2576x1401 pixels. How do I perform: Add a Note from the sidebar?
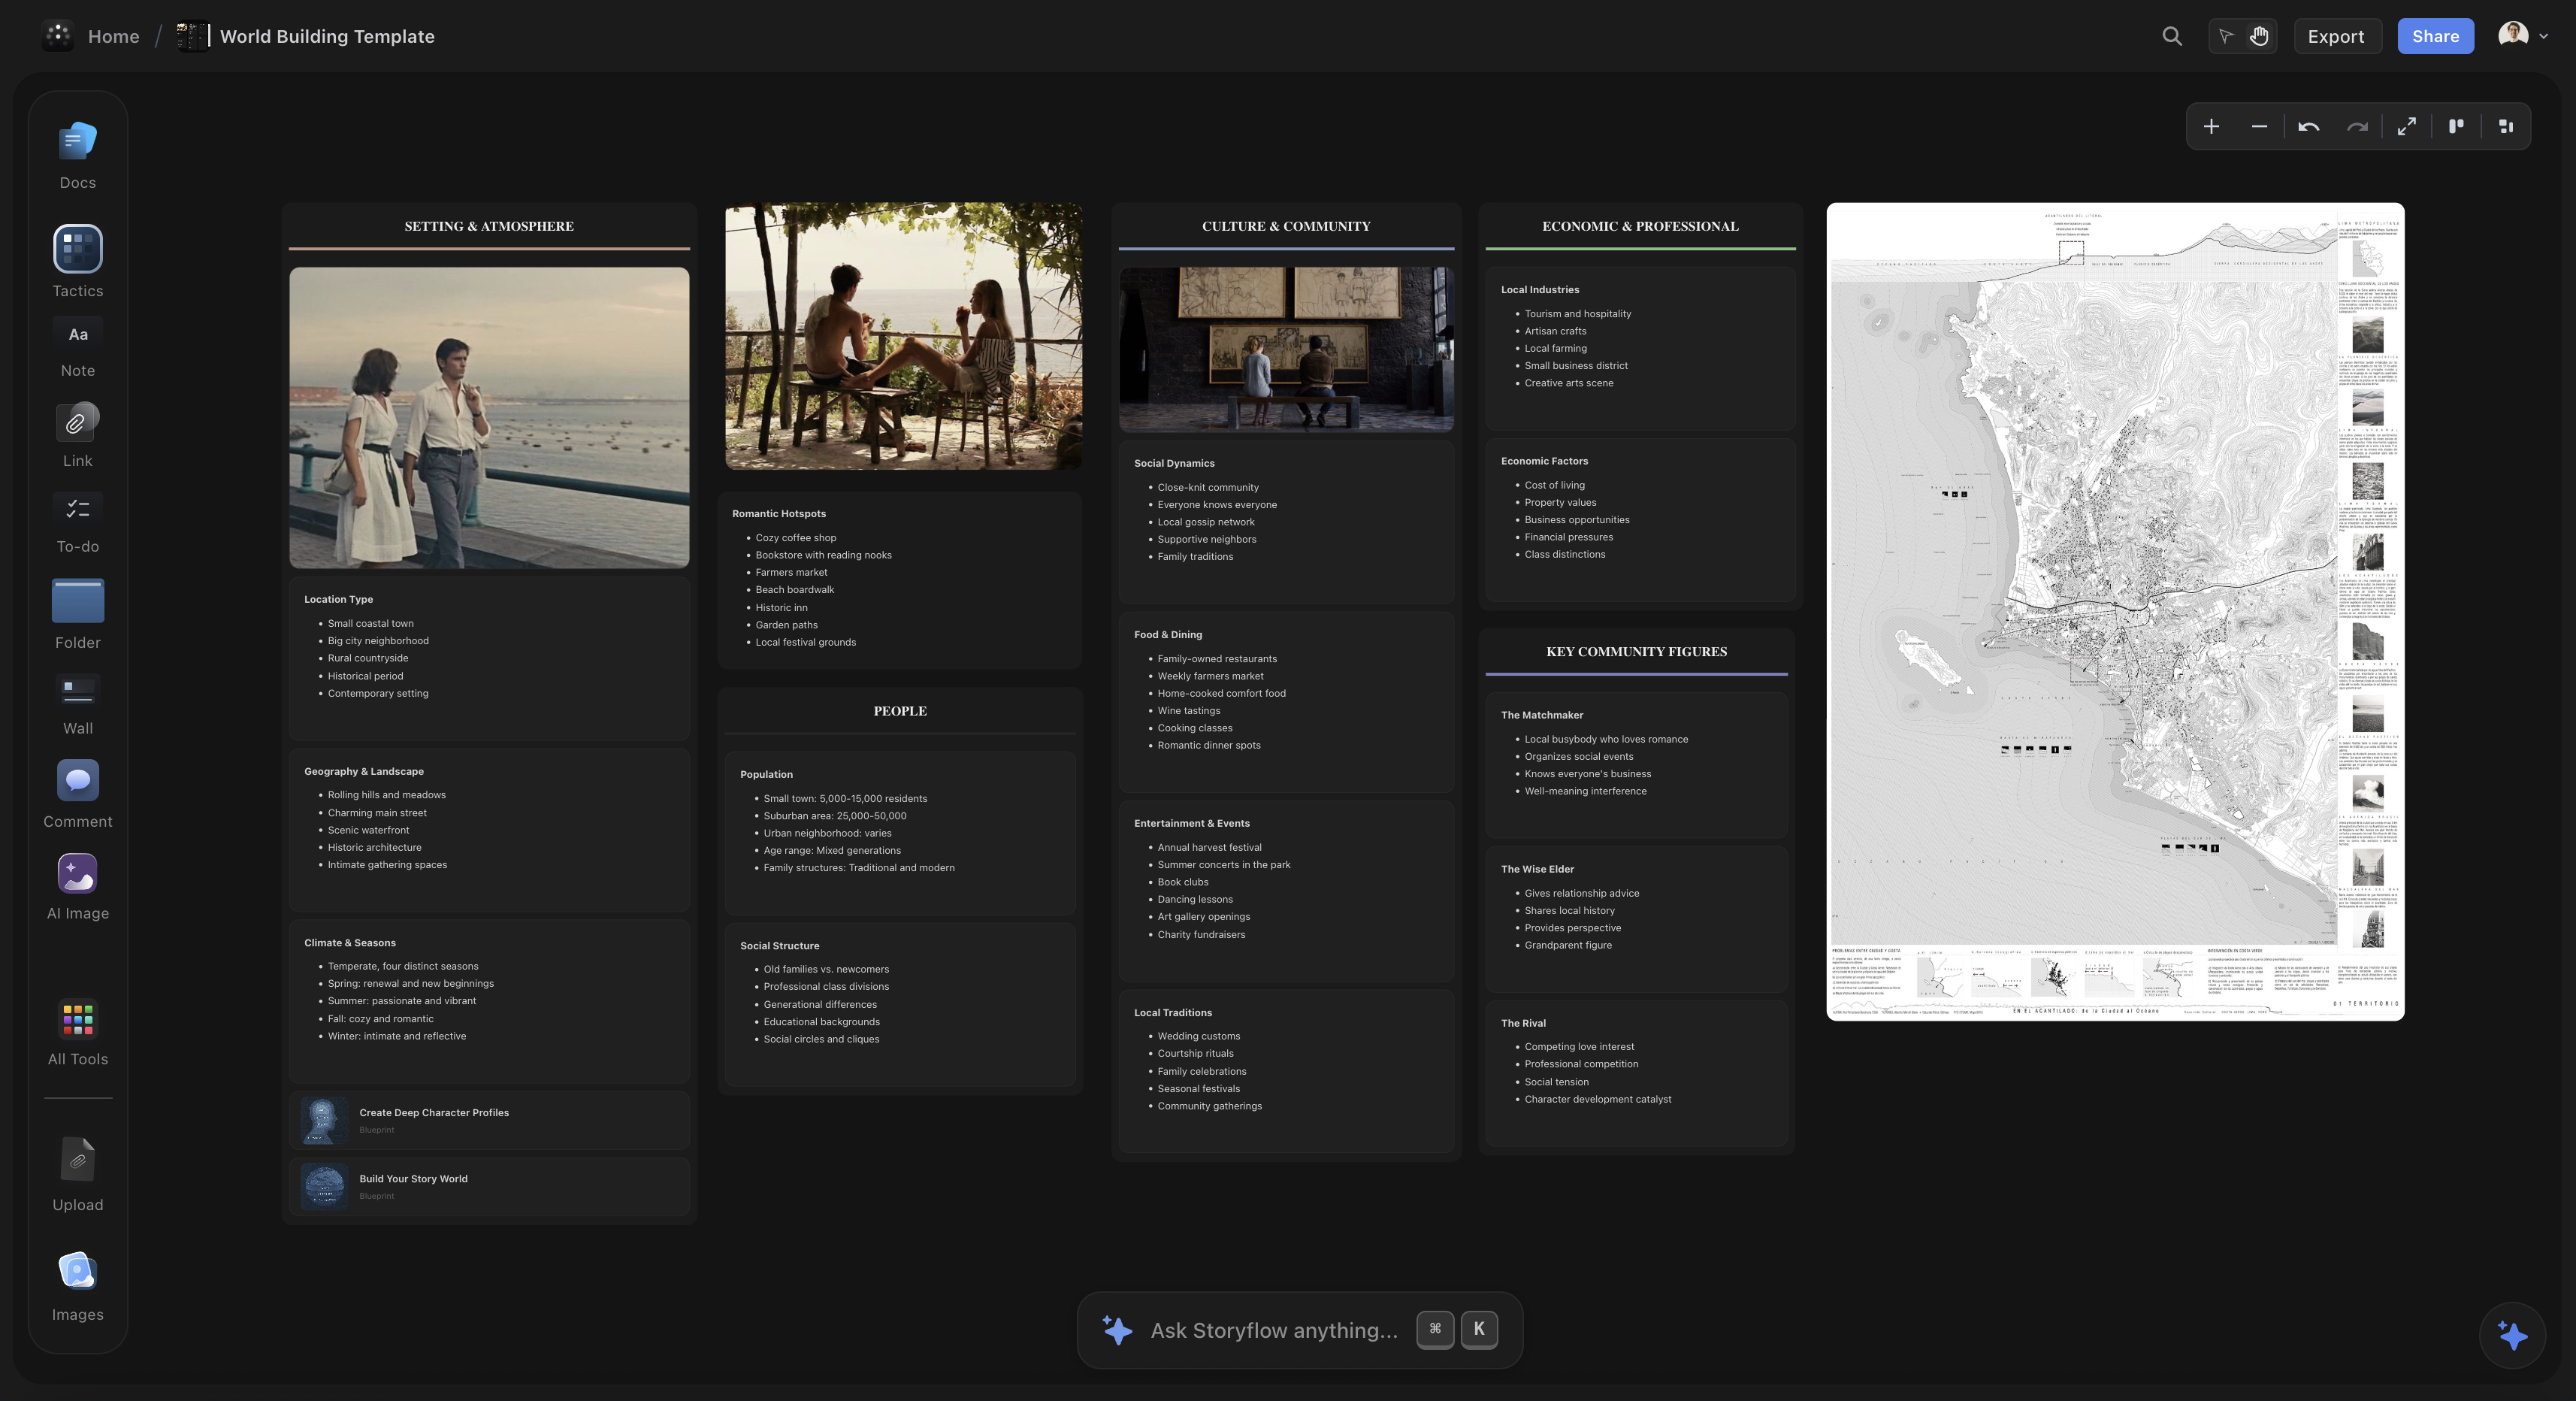[x=77, y=335]
